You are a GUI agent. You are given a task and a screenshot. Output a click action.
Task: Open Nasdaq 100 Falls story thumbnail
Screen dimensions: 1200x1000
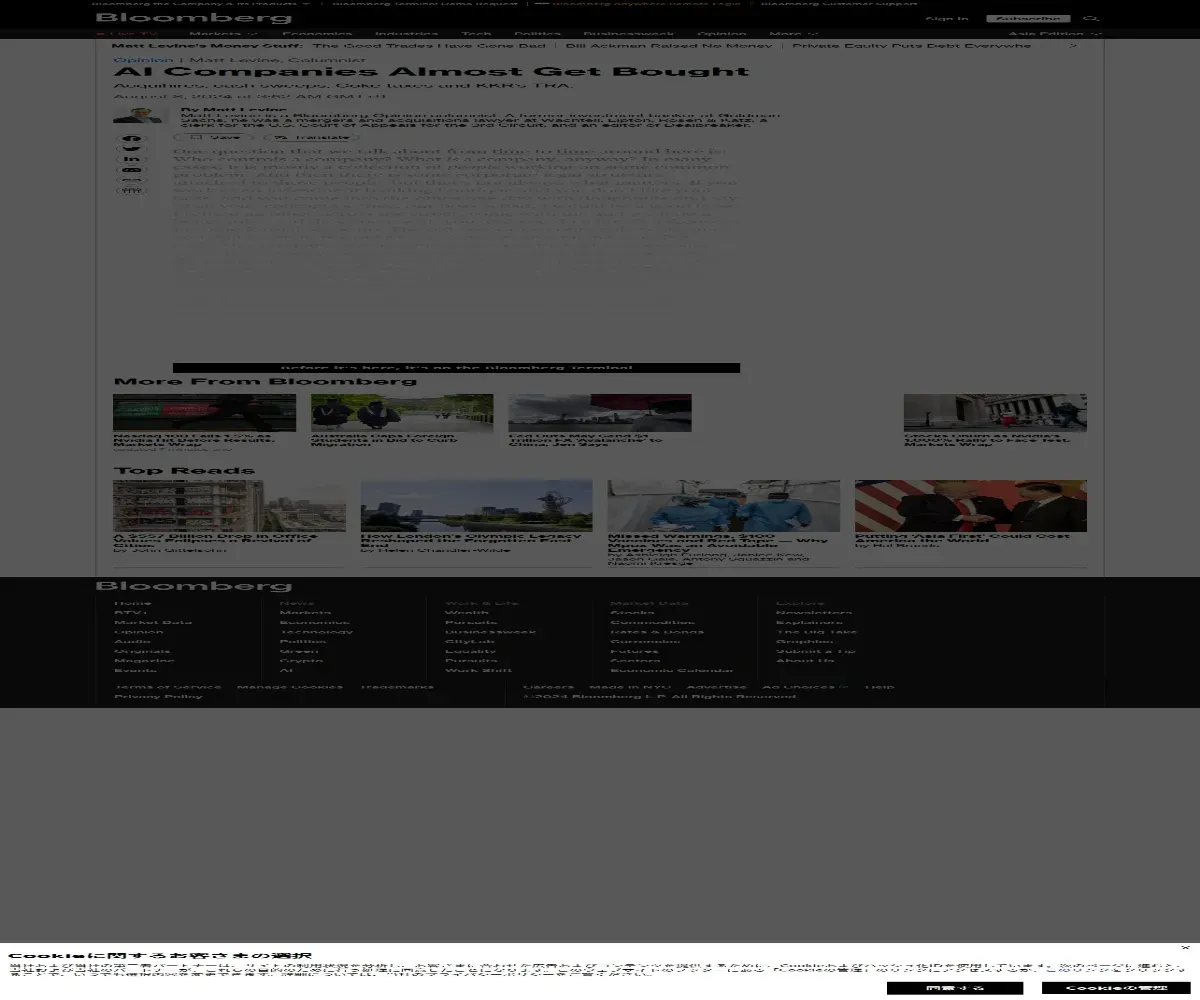tap(204, 412)
